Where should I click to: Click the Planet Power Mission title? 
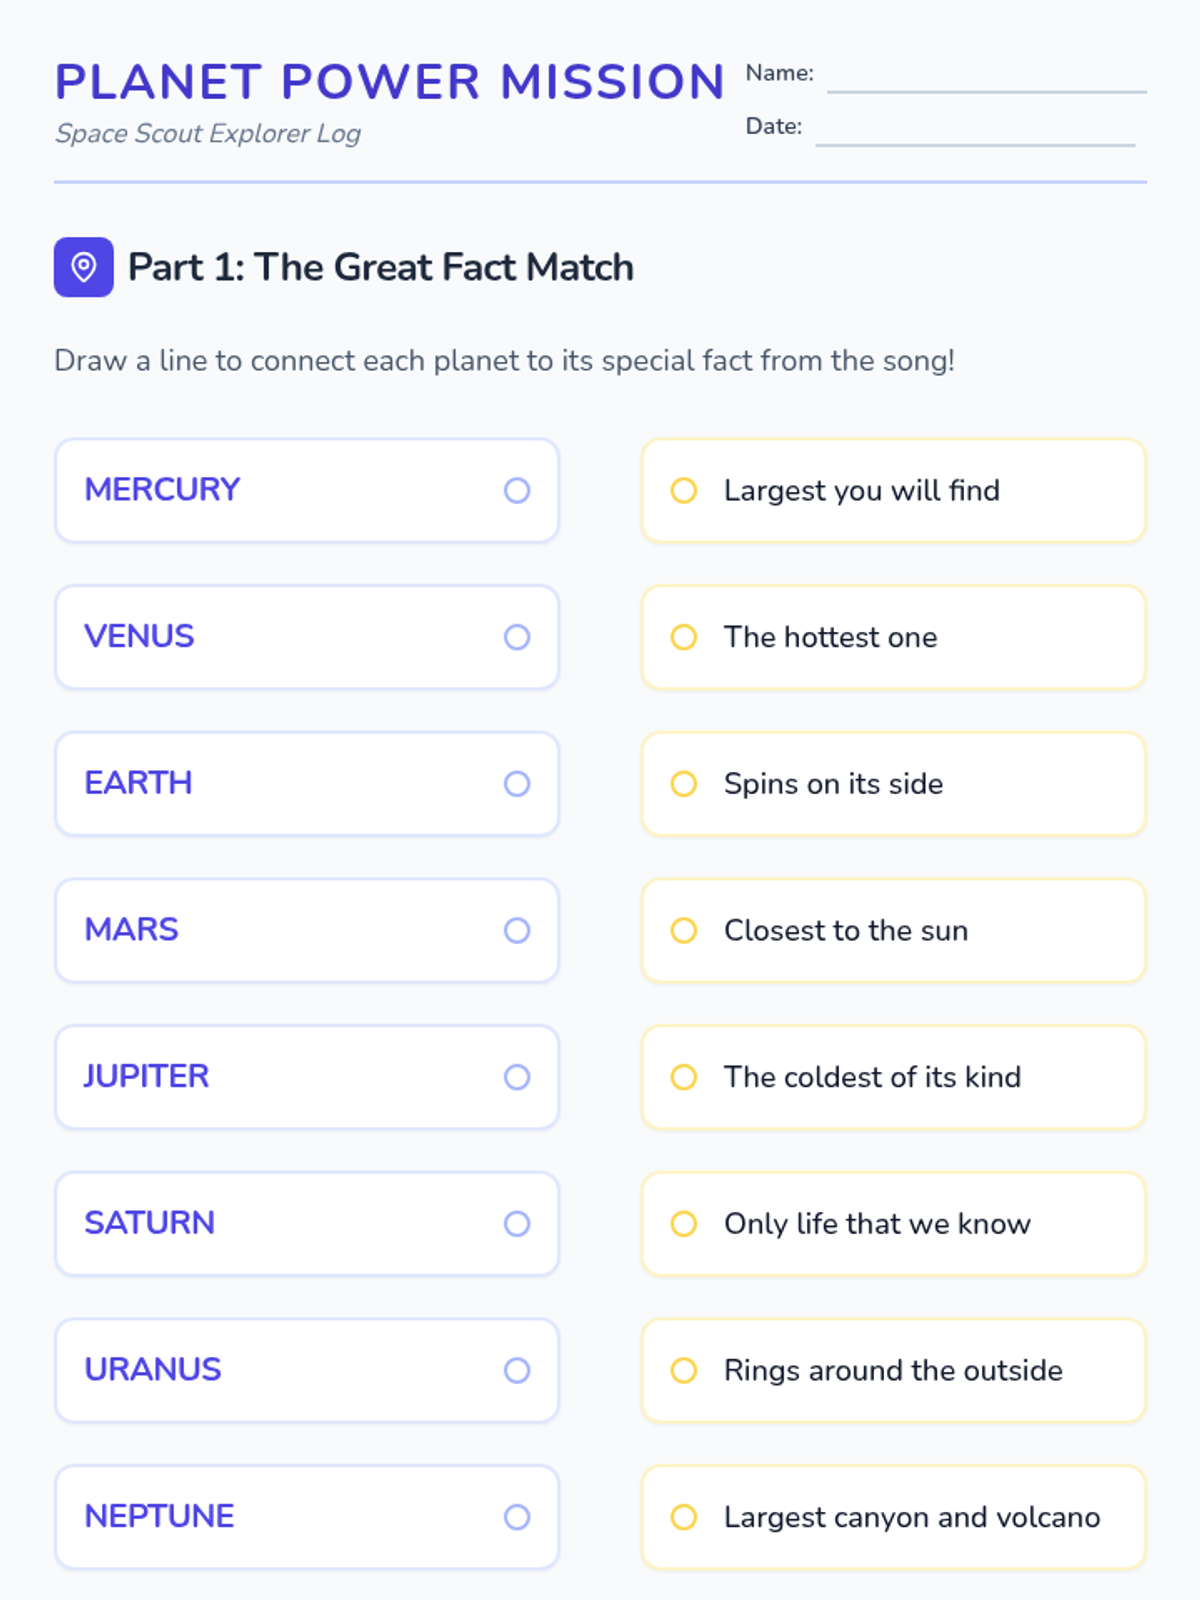[x=389, y=82]
